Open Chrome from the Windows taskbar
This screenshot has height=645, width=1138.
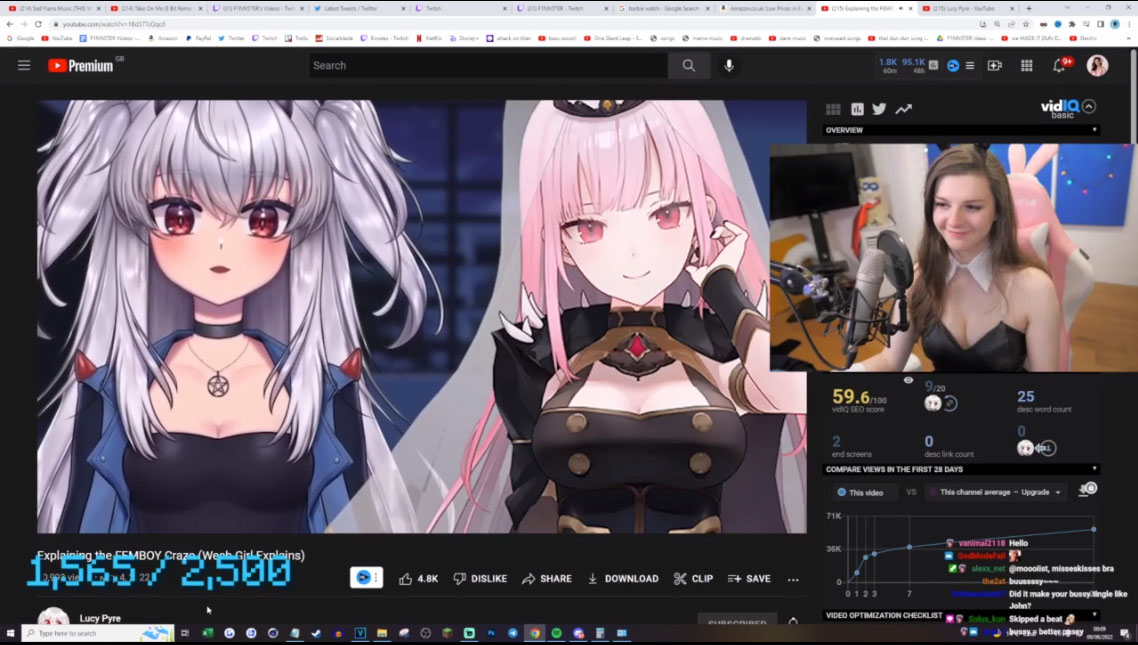(534, 633)
